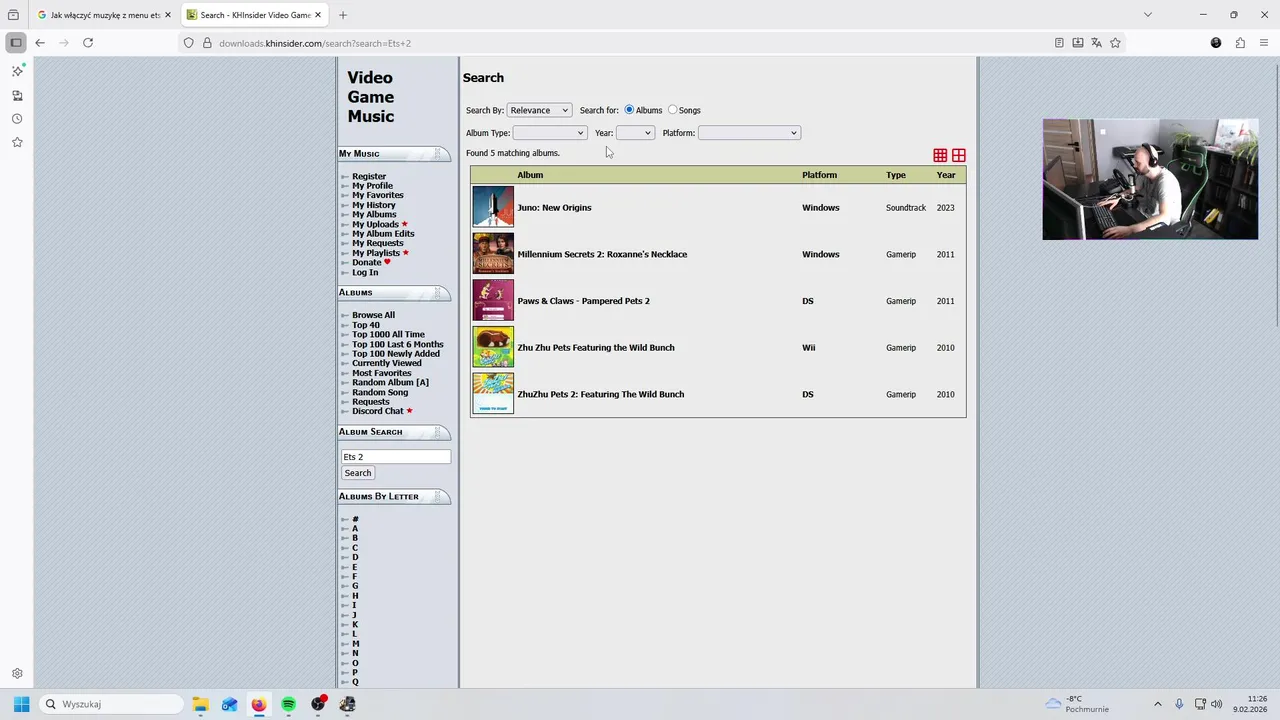Click the Search button under Album Search
1280x720 pixels.
(x=357, y=473)
